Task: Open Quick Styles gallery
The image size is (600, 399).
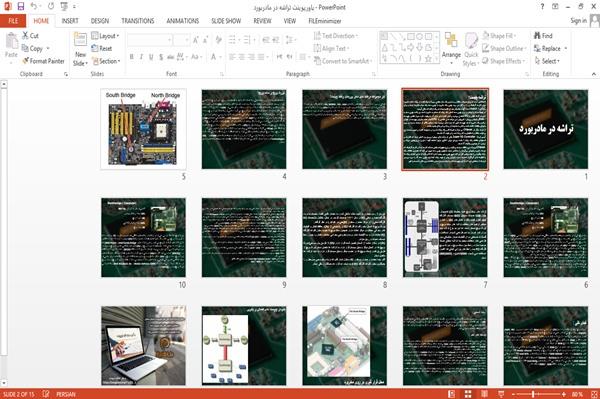Action: coord(471,49)
